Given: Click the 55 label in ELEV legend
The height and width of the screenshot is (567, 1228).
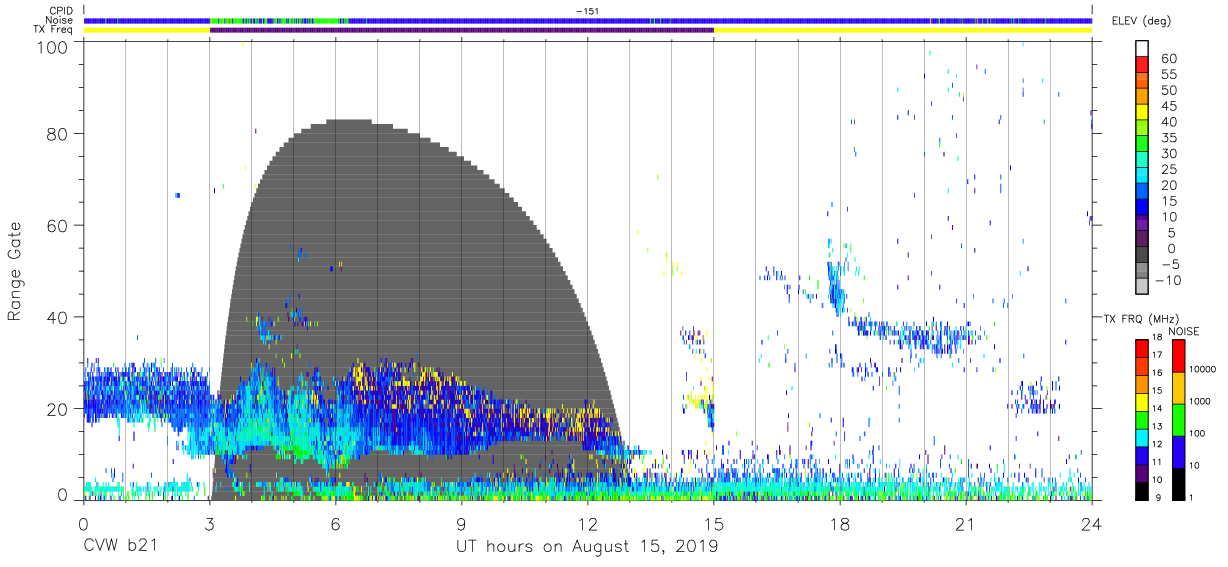Looking at the screenshot, I should (1167, 75).
